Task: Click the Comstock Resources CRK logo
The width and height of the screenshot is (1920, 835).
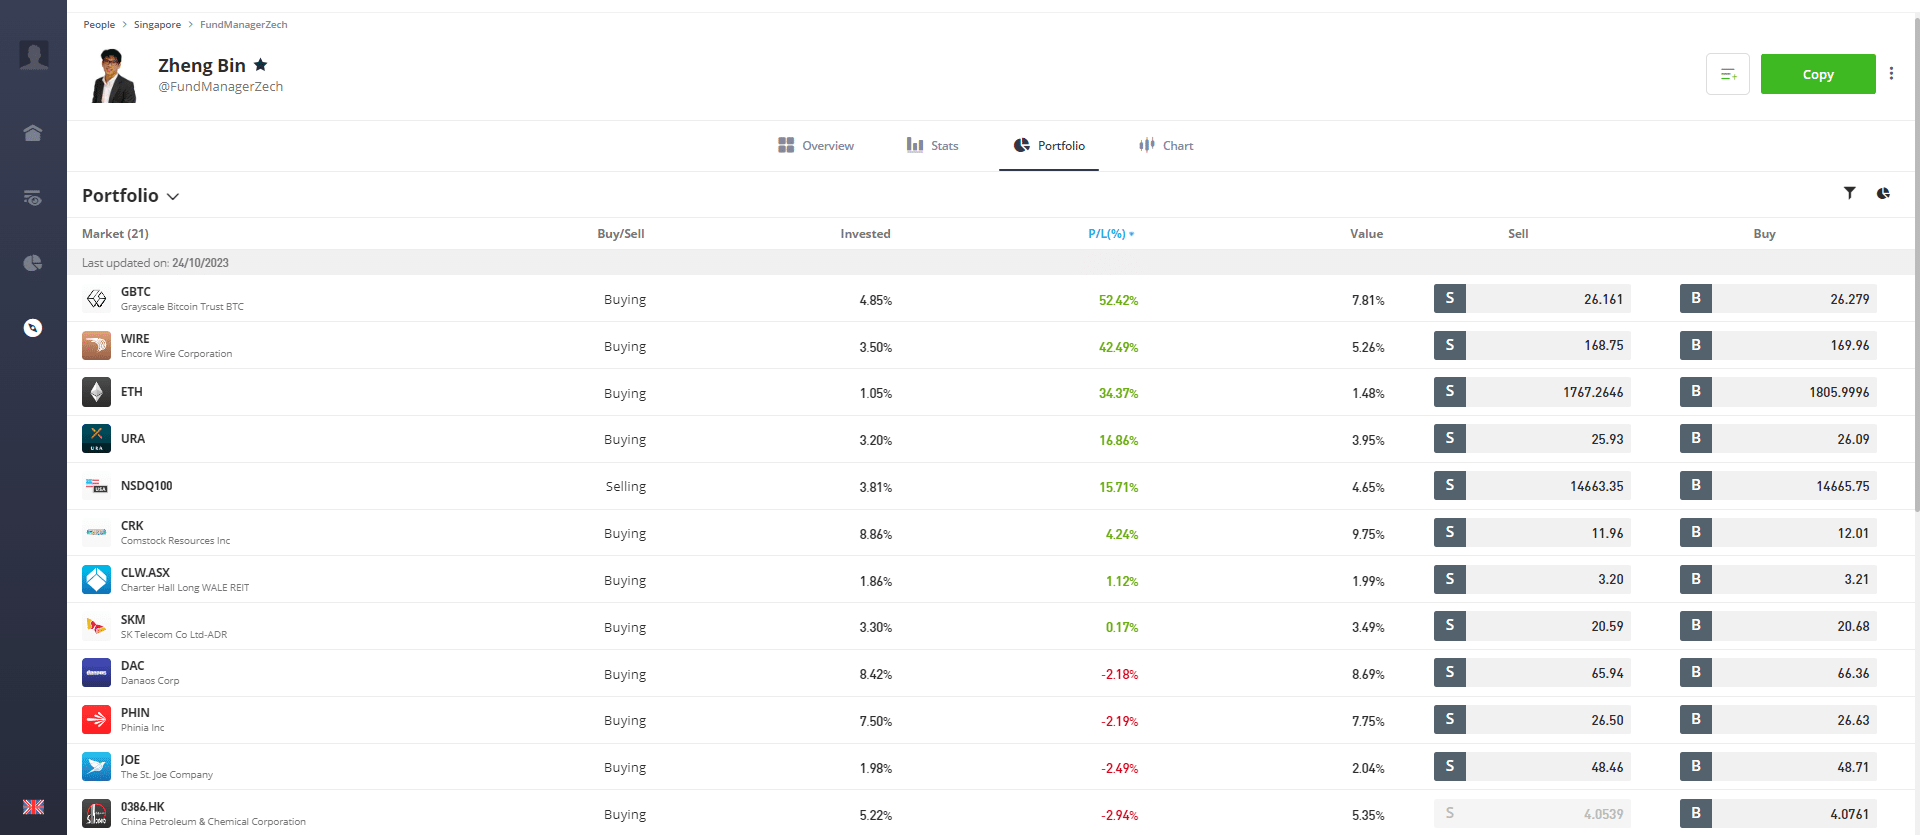Action: pyautogui.click(x=96, y=533)
